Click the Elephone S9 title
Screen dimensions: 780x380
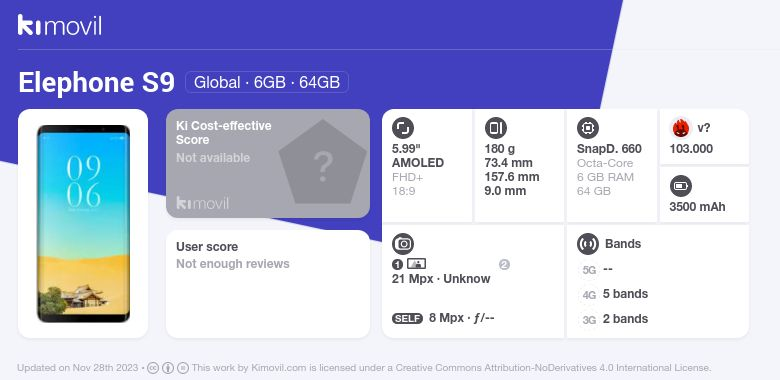coord(97,82)
